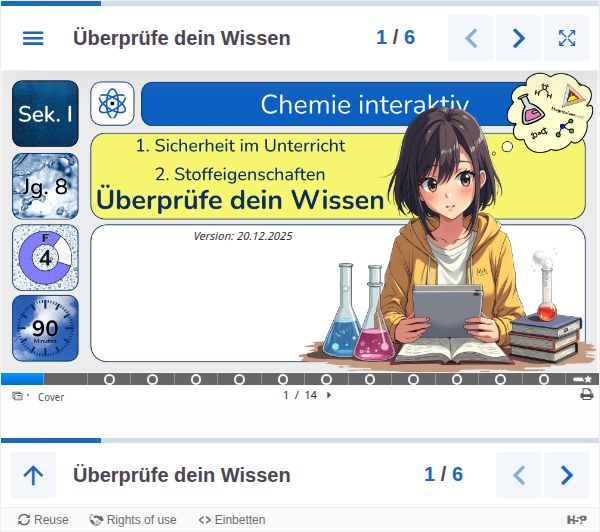
Task: Go to next page in top navigation
Action: [518, 38]
